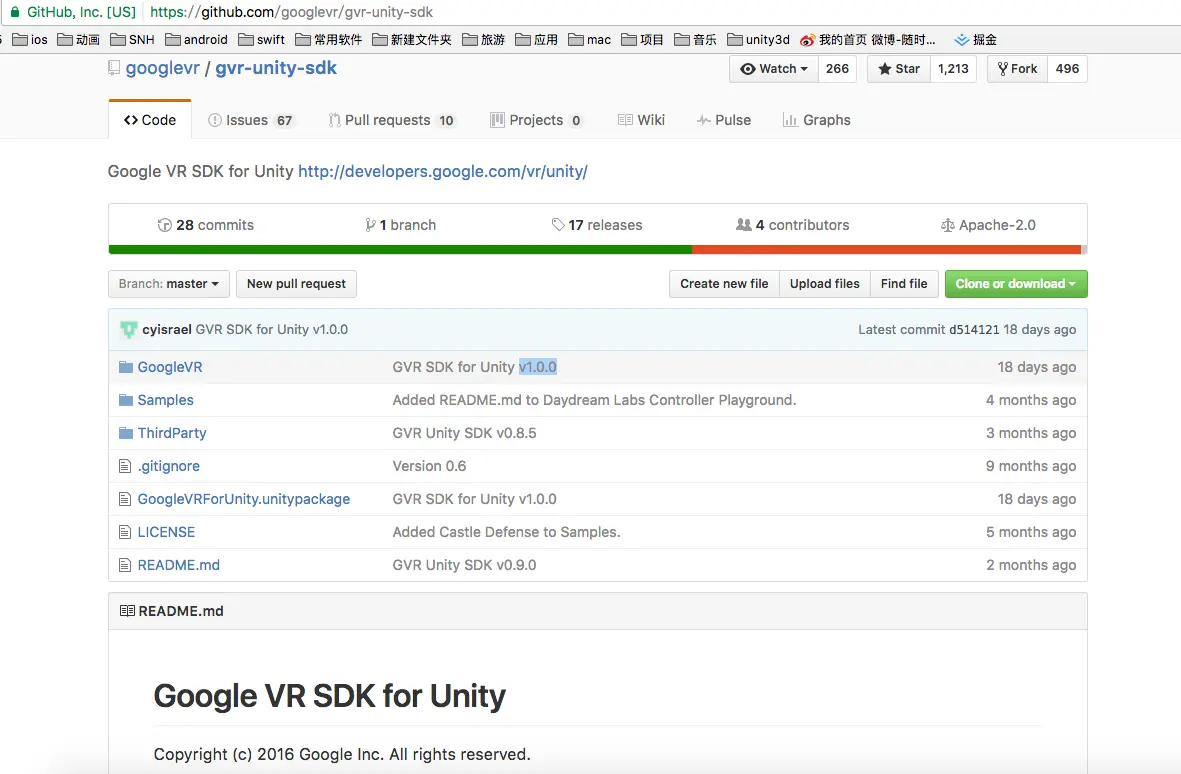The height and width of the screenshot is (774, 1181).
Task: Open the ios bookmarks folder
Action: [x=30, y=39]
